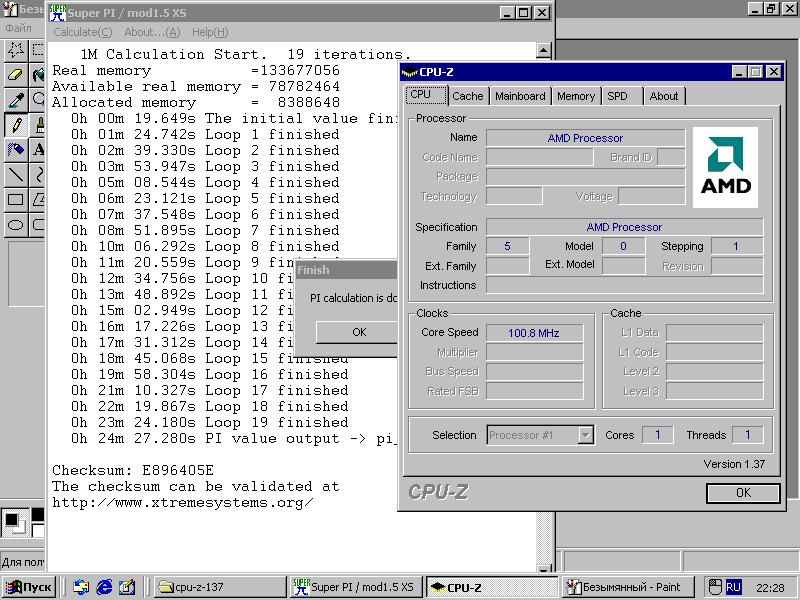
Task: Click the foreground/background color indicator box in Paint
Action: coord(15,523)
